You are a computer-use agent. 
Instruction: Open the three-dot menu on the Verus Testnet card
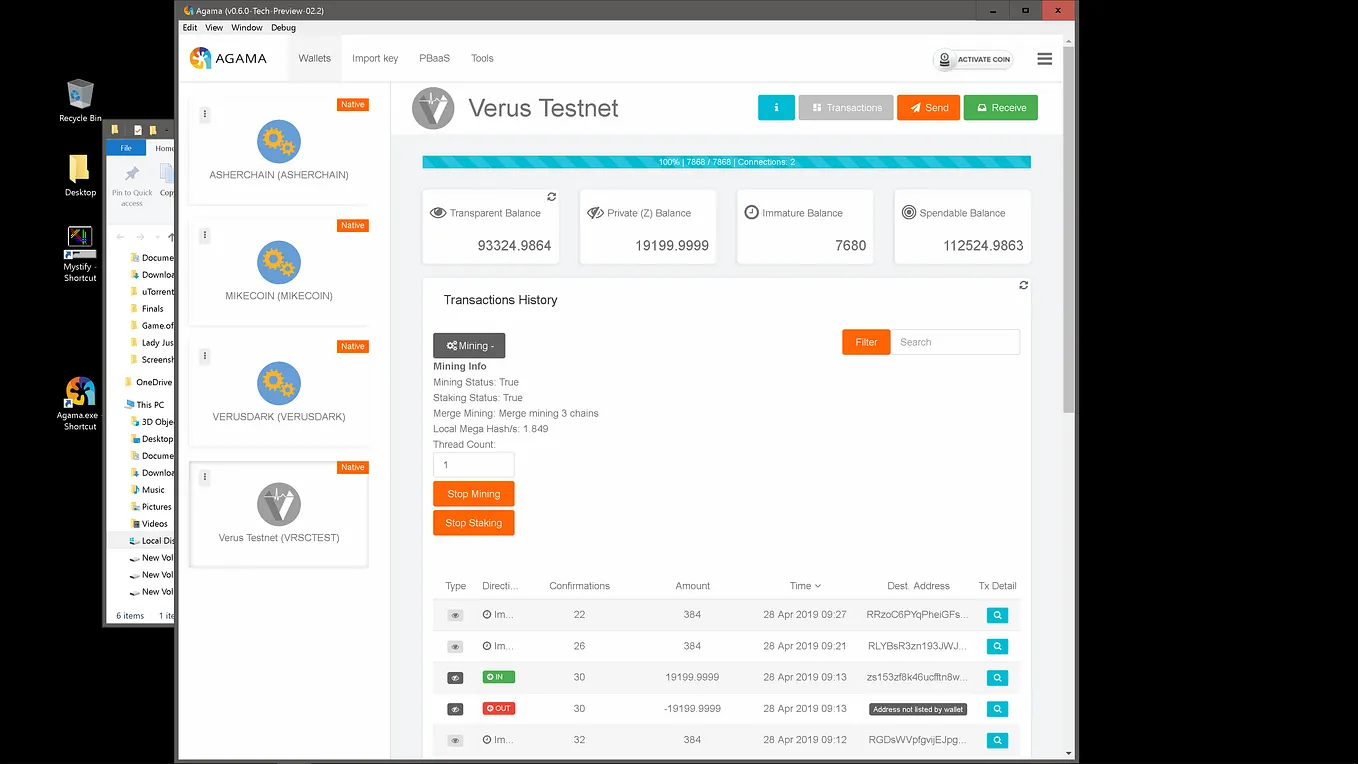205,477
